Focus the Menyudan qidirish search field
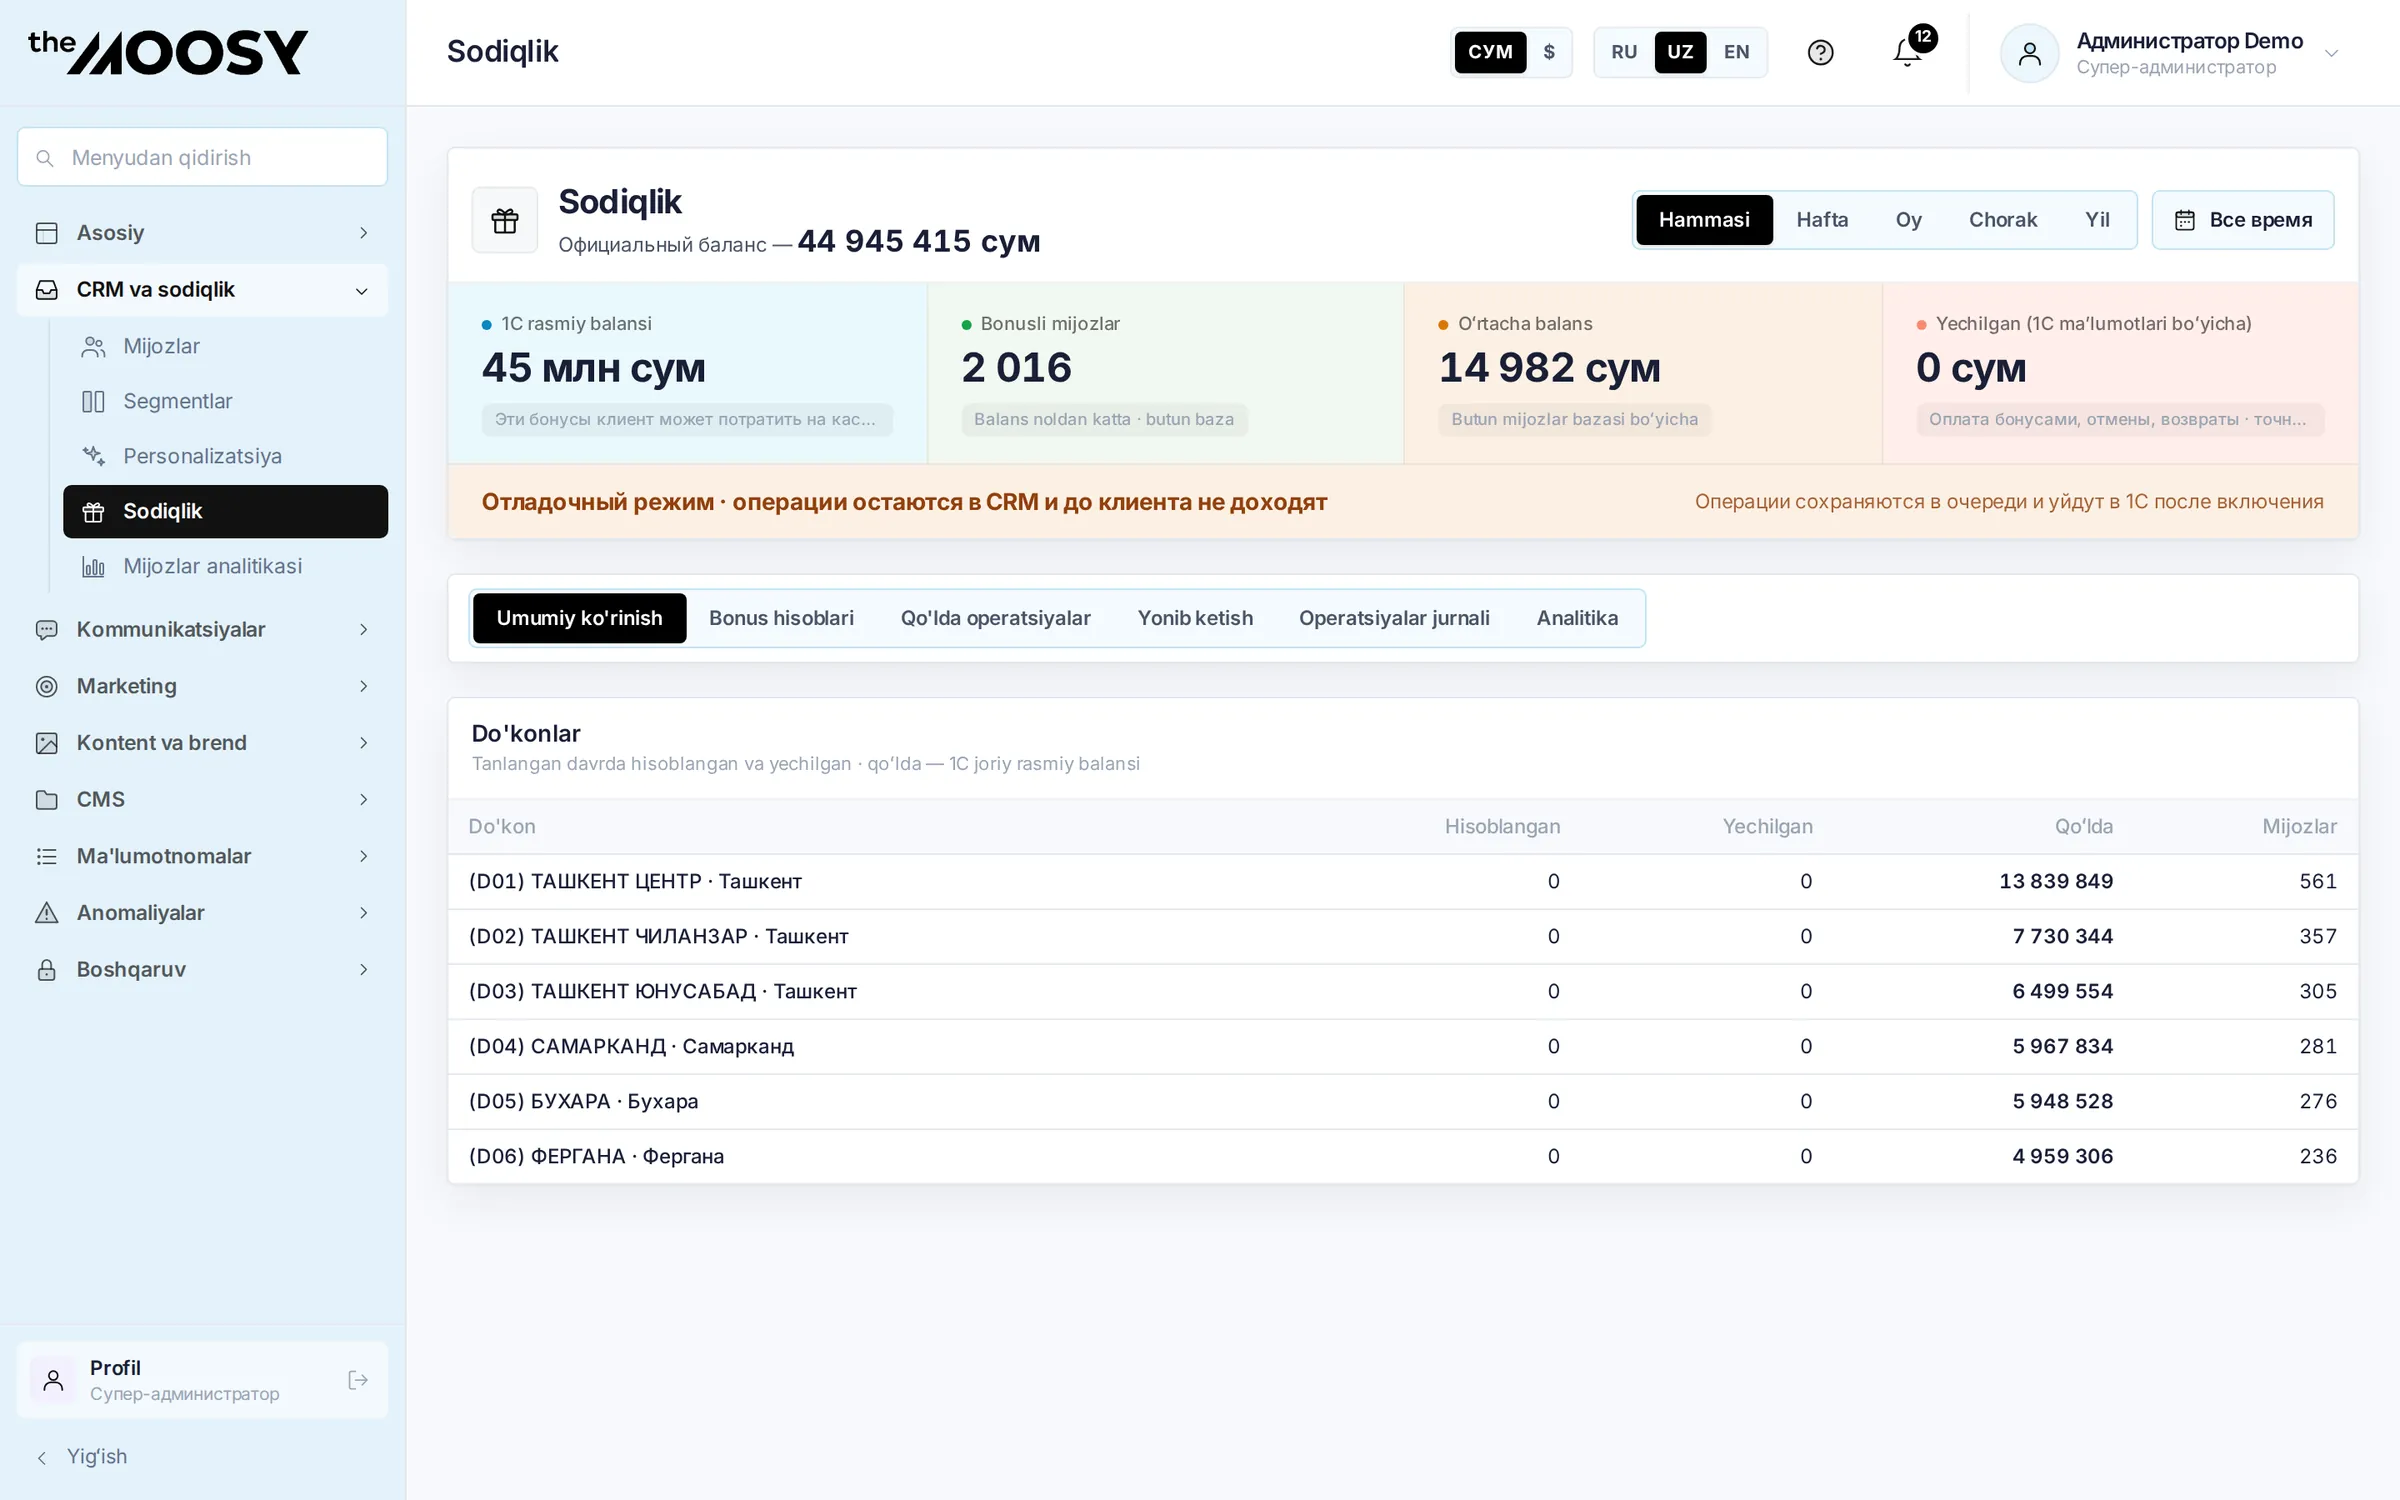 click(x=202, y=157)
